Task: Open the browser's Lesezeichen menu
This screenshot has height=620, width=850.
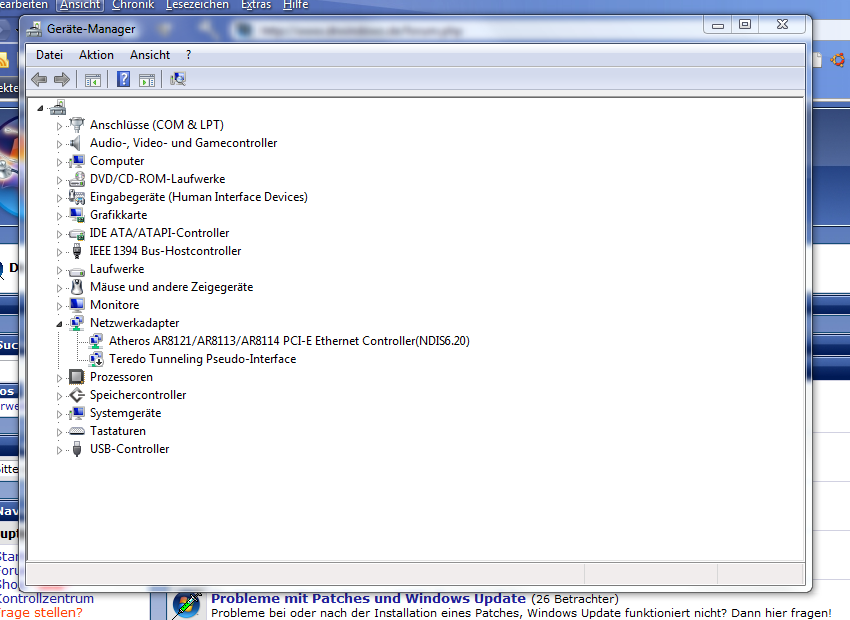Action: [197, 5]
